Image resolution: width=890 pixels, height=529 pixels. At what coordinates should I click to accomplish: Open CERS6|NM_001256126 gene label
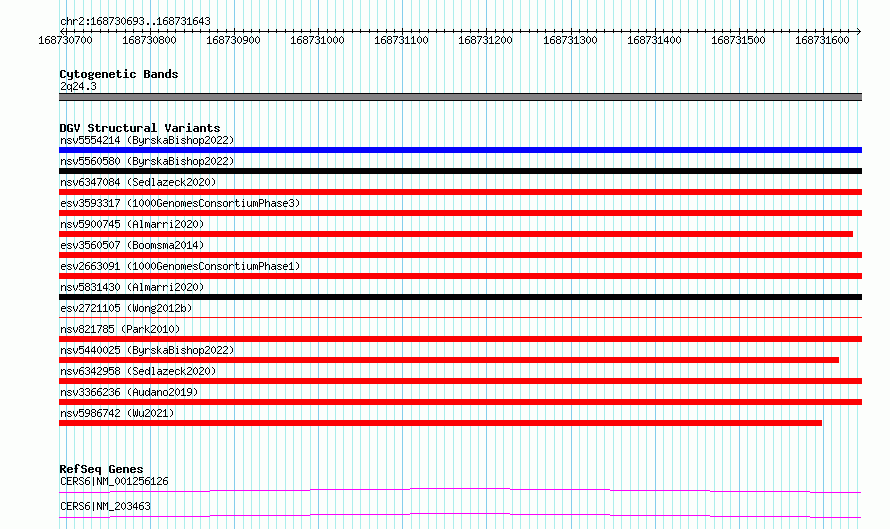point(114,481)
